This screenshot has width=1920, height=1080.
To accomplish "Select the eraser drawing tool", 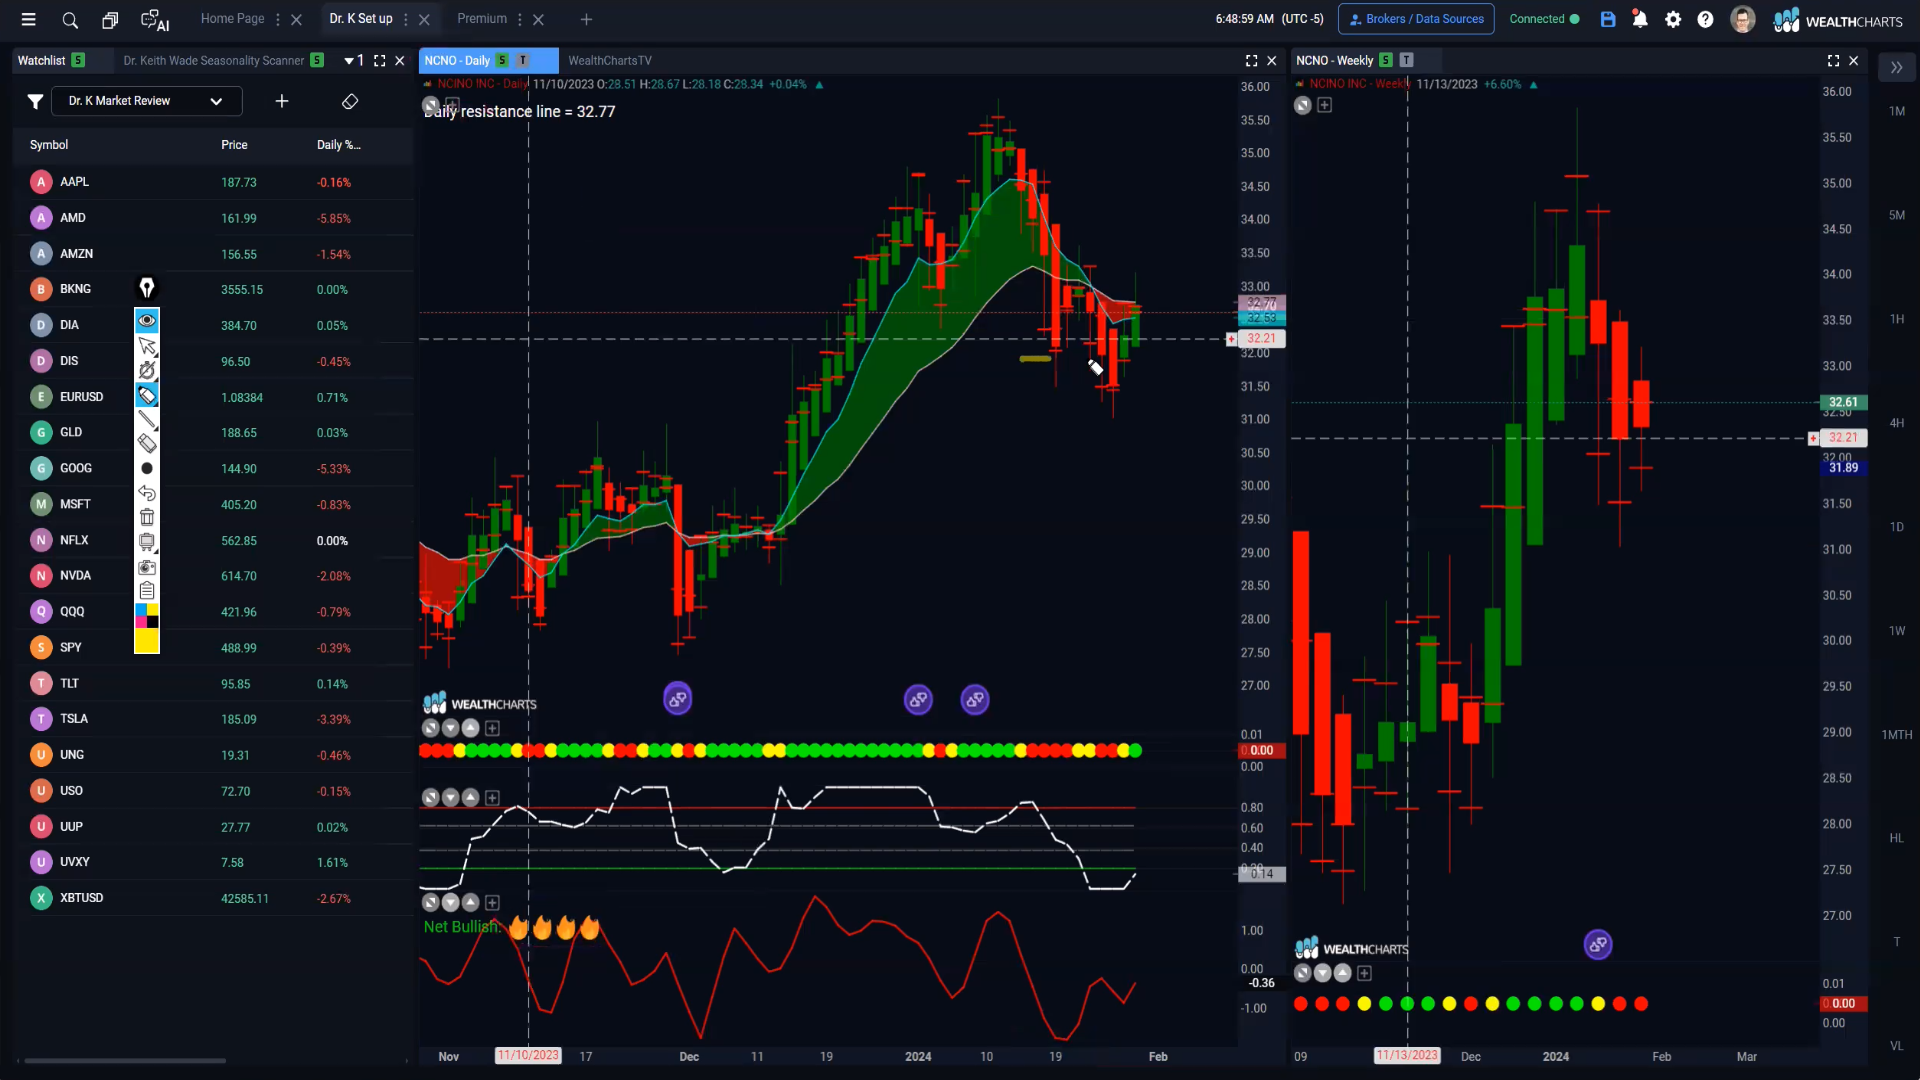I will pyautogui.click(x=147, y=443).
